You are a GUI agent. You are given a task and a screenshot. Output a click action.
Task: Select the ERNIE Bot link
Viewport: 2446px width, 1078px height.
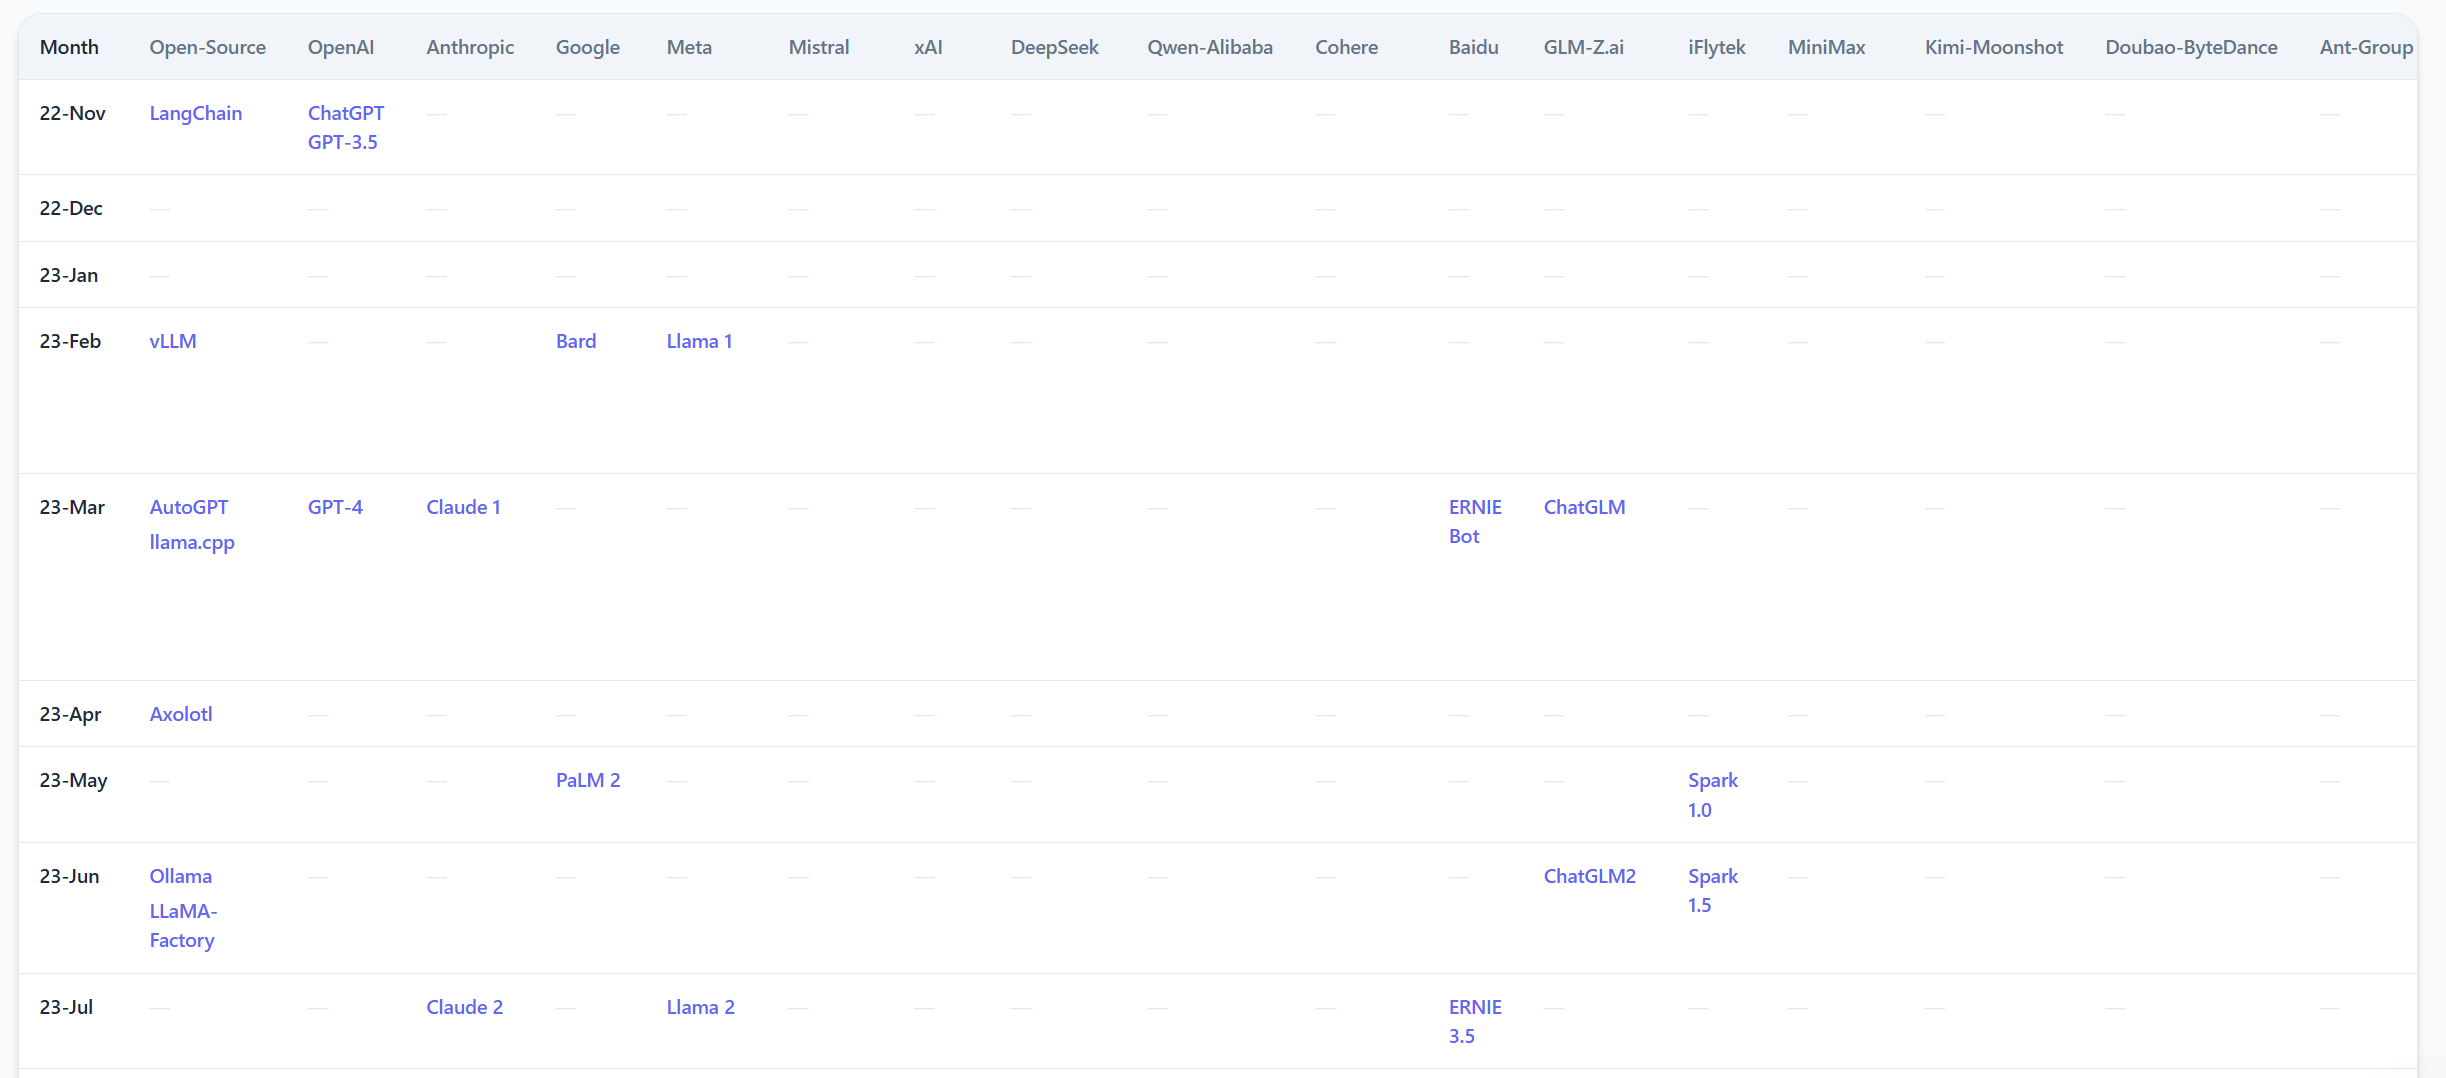tap(1474, 521)
